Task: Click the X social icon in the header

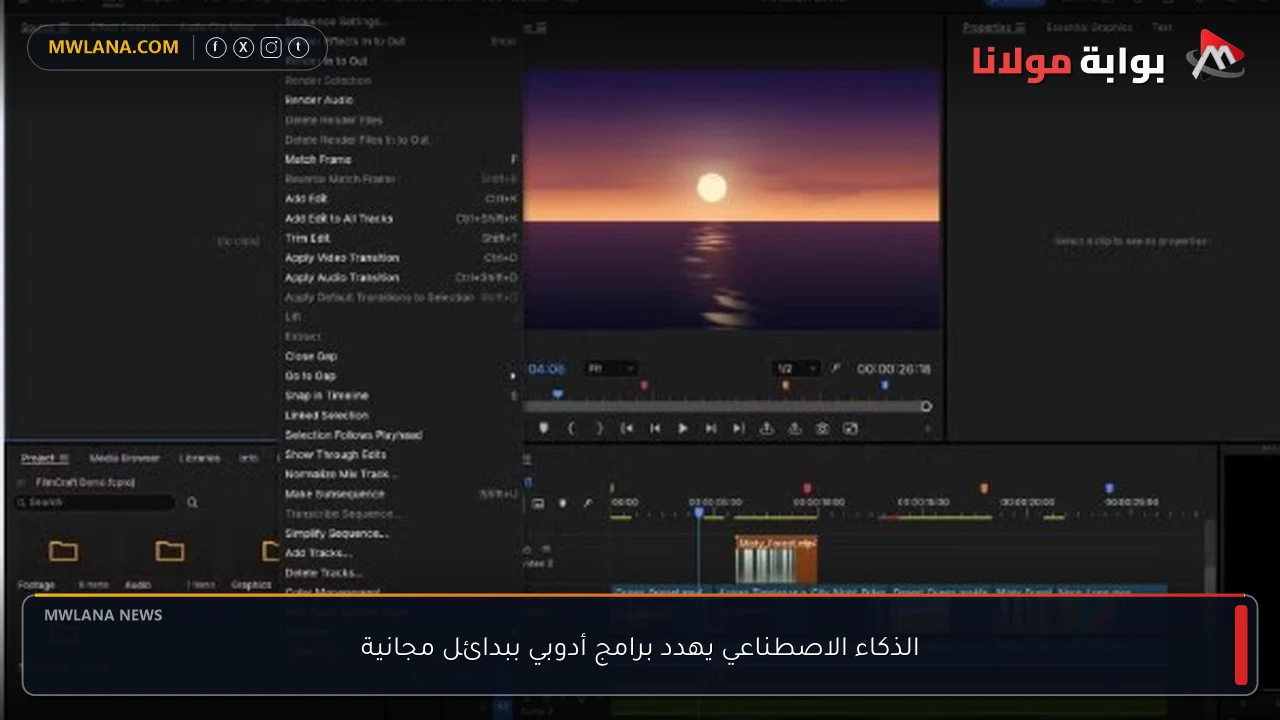Action: [x=243, y=47]
